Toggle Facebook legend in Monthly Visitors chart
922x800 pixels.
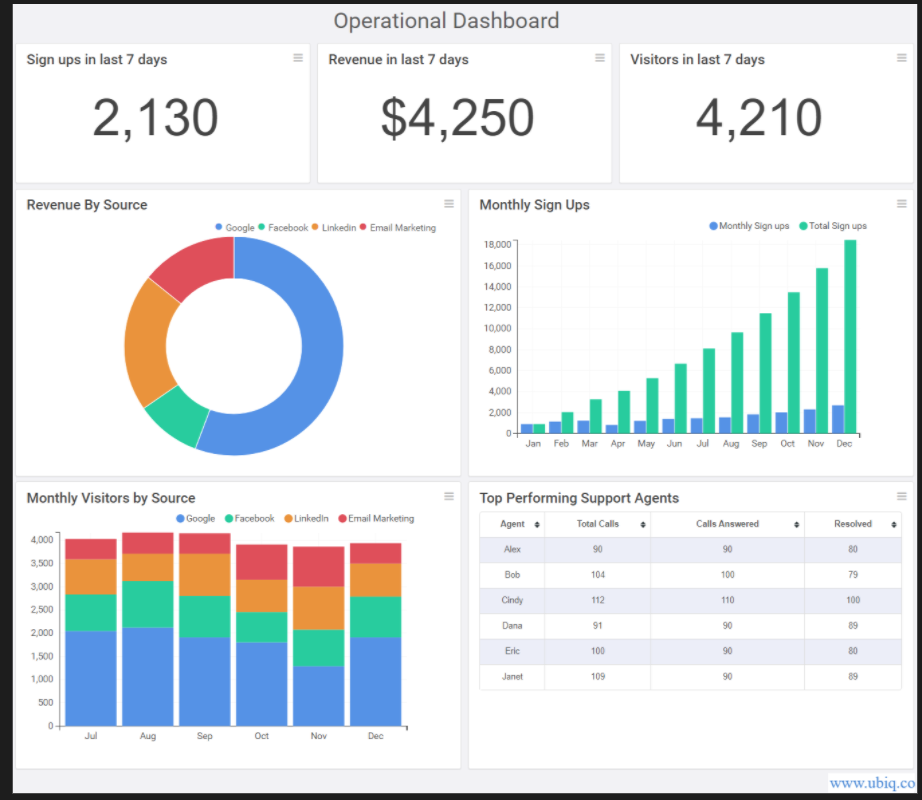[x=250, y=518]
